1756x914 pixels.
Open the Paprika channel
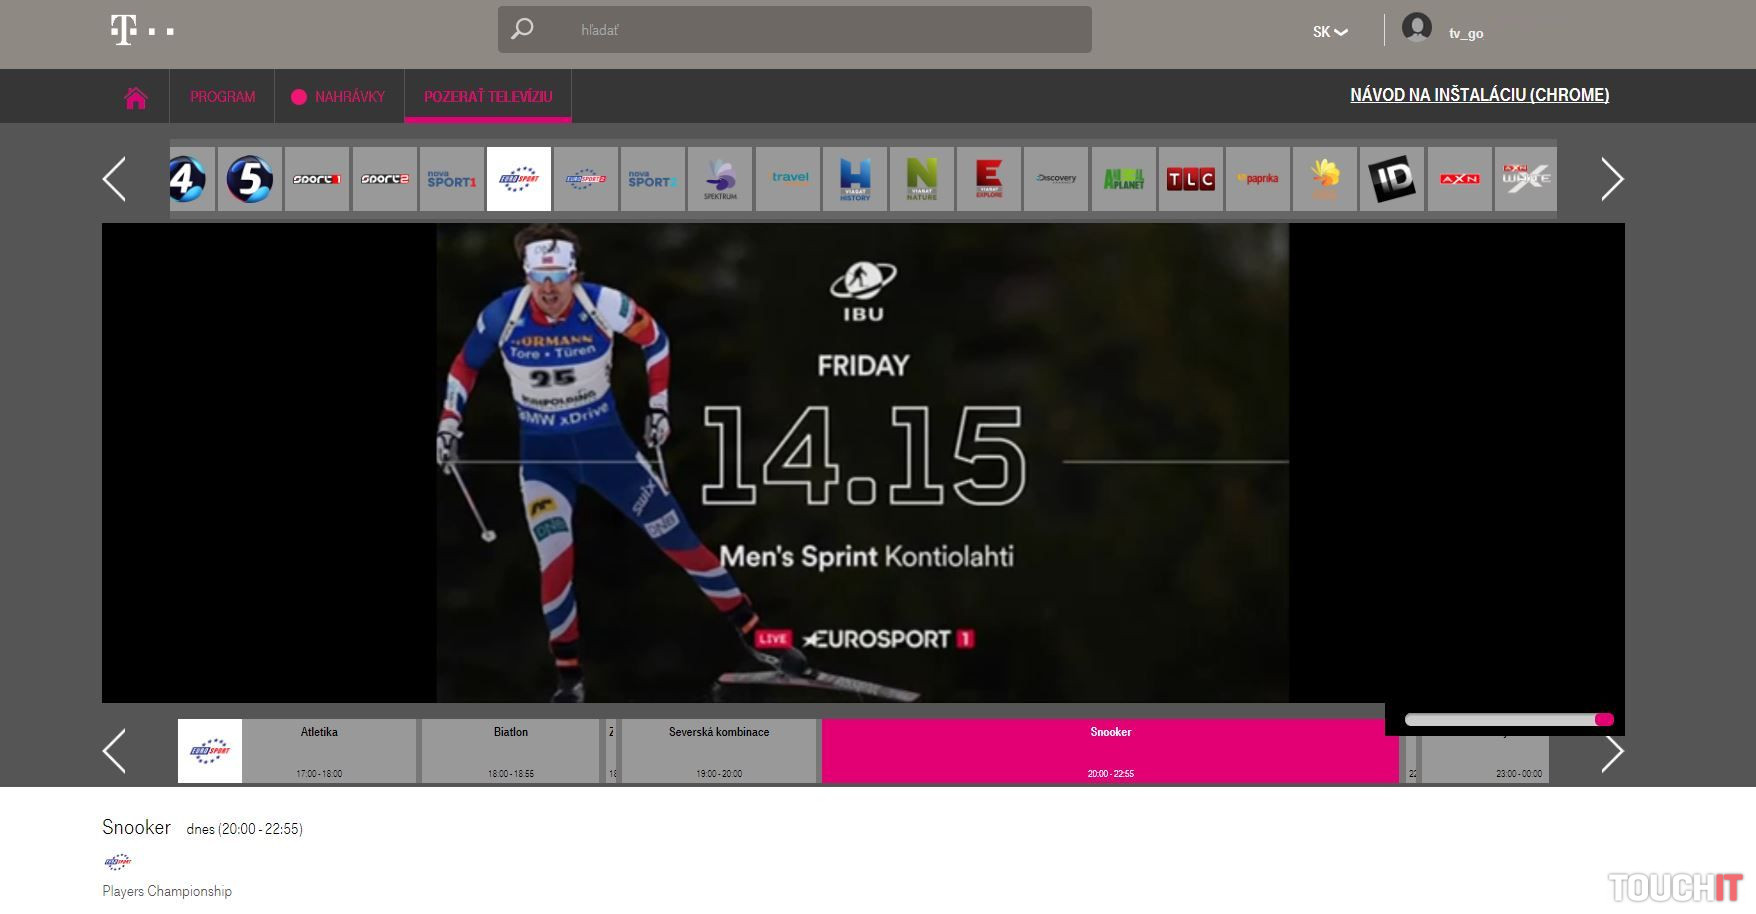point(1258,179)
